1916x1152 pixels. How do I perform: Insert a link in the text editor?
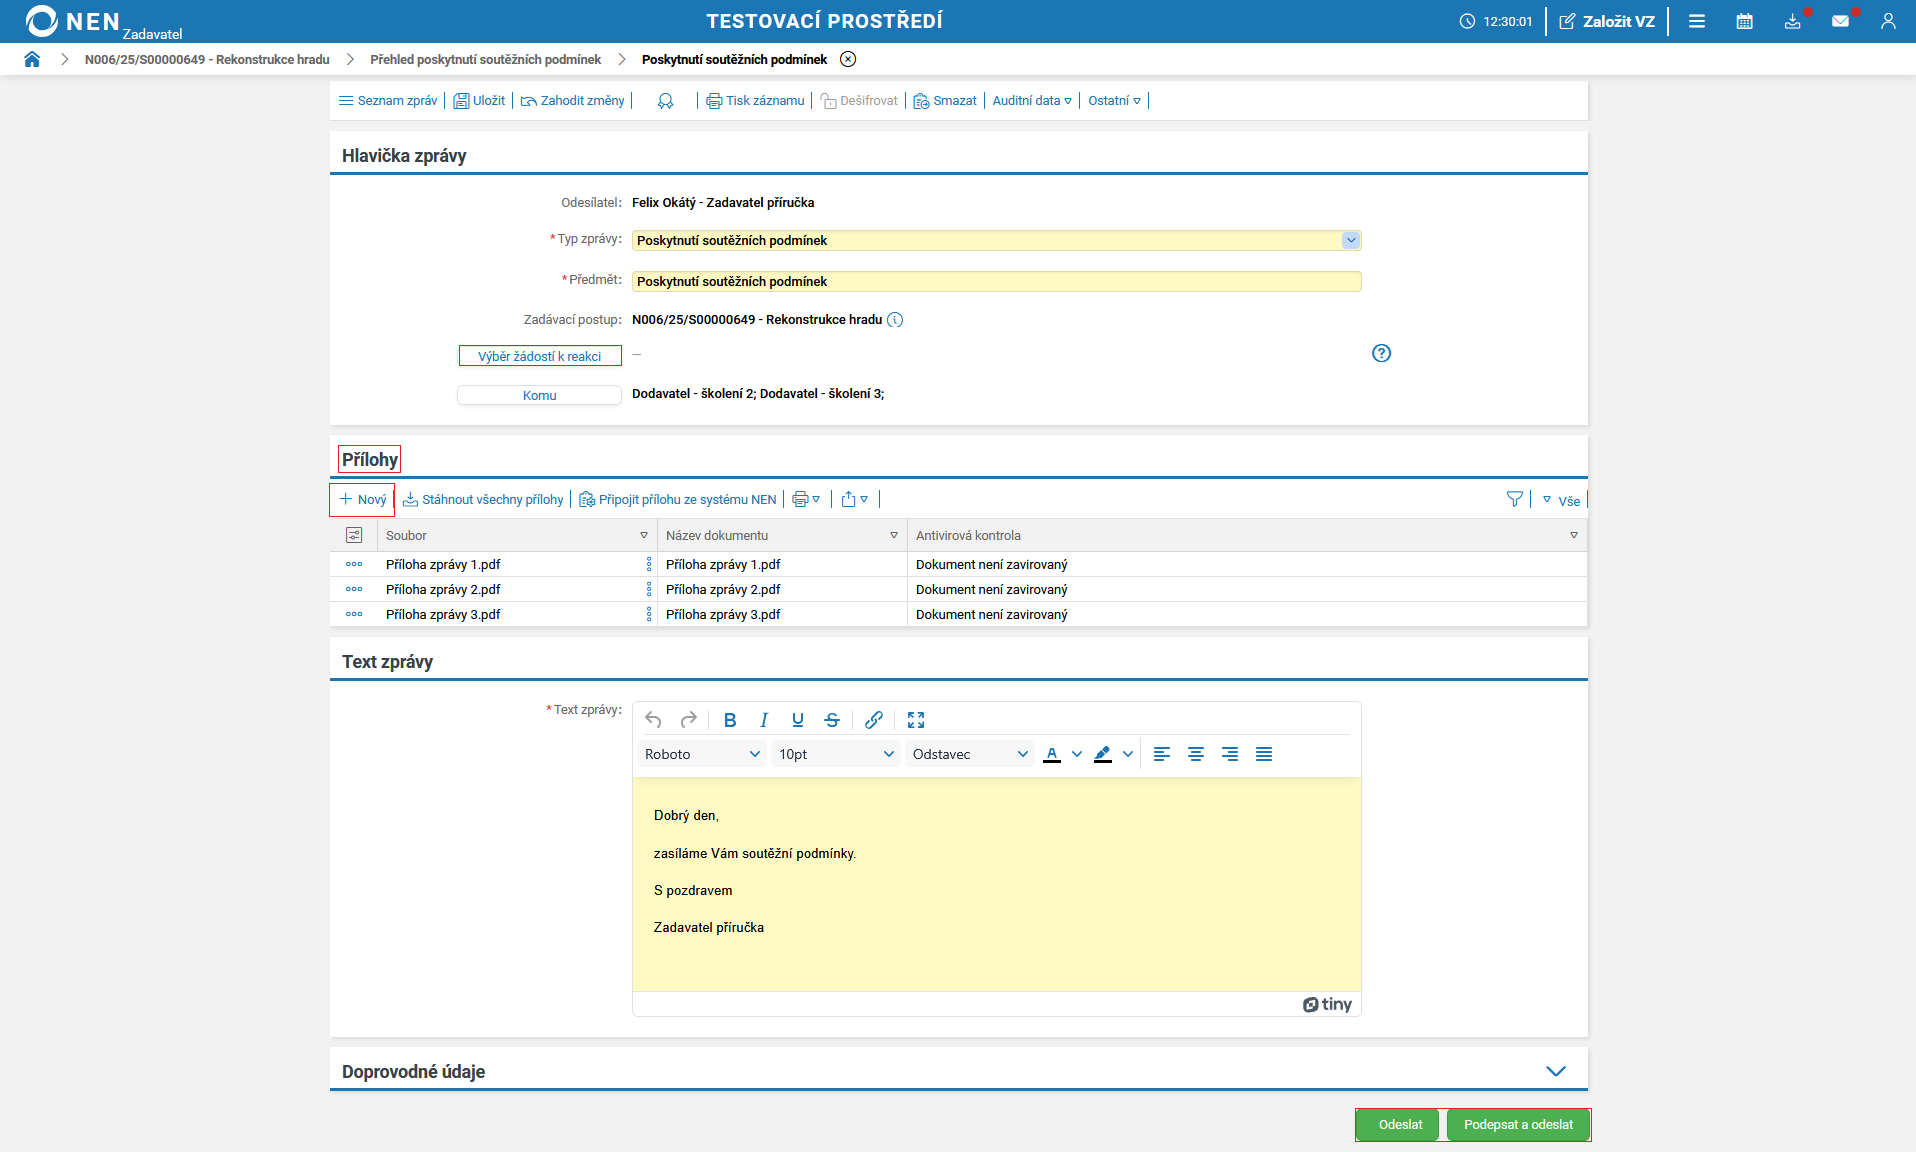[873, 720]
